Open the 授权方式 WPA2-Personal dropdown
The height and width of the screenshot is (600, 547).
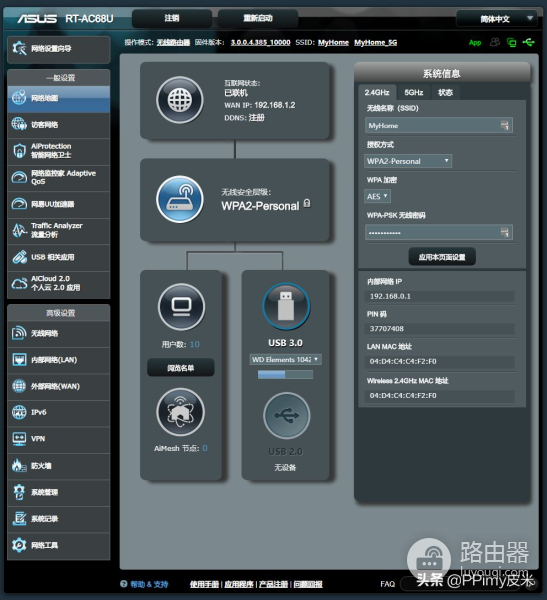coord(408,161)
